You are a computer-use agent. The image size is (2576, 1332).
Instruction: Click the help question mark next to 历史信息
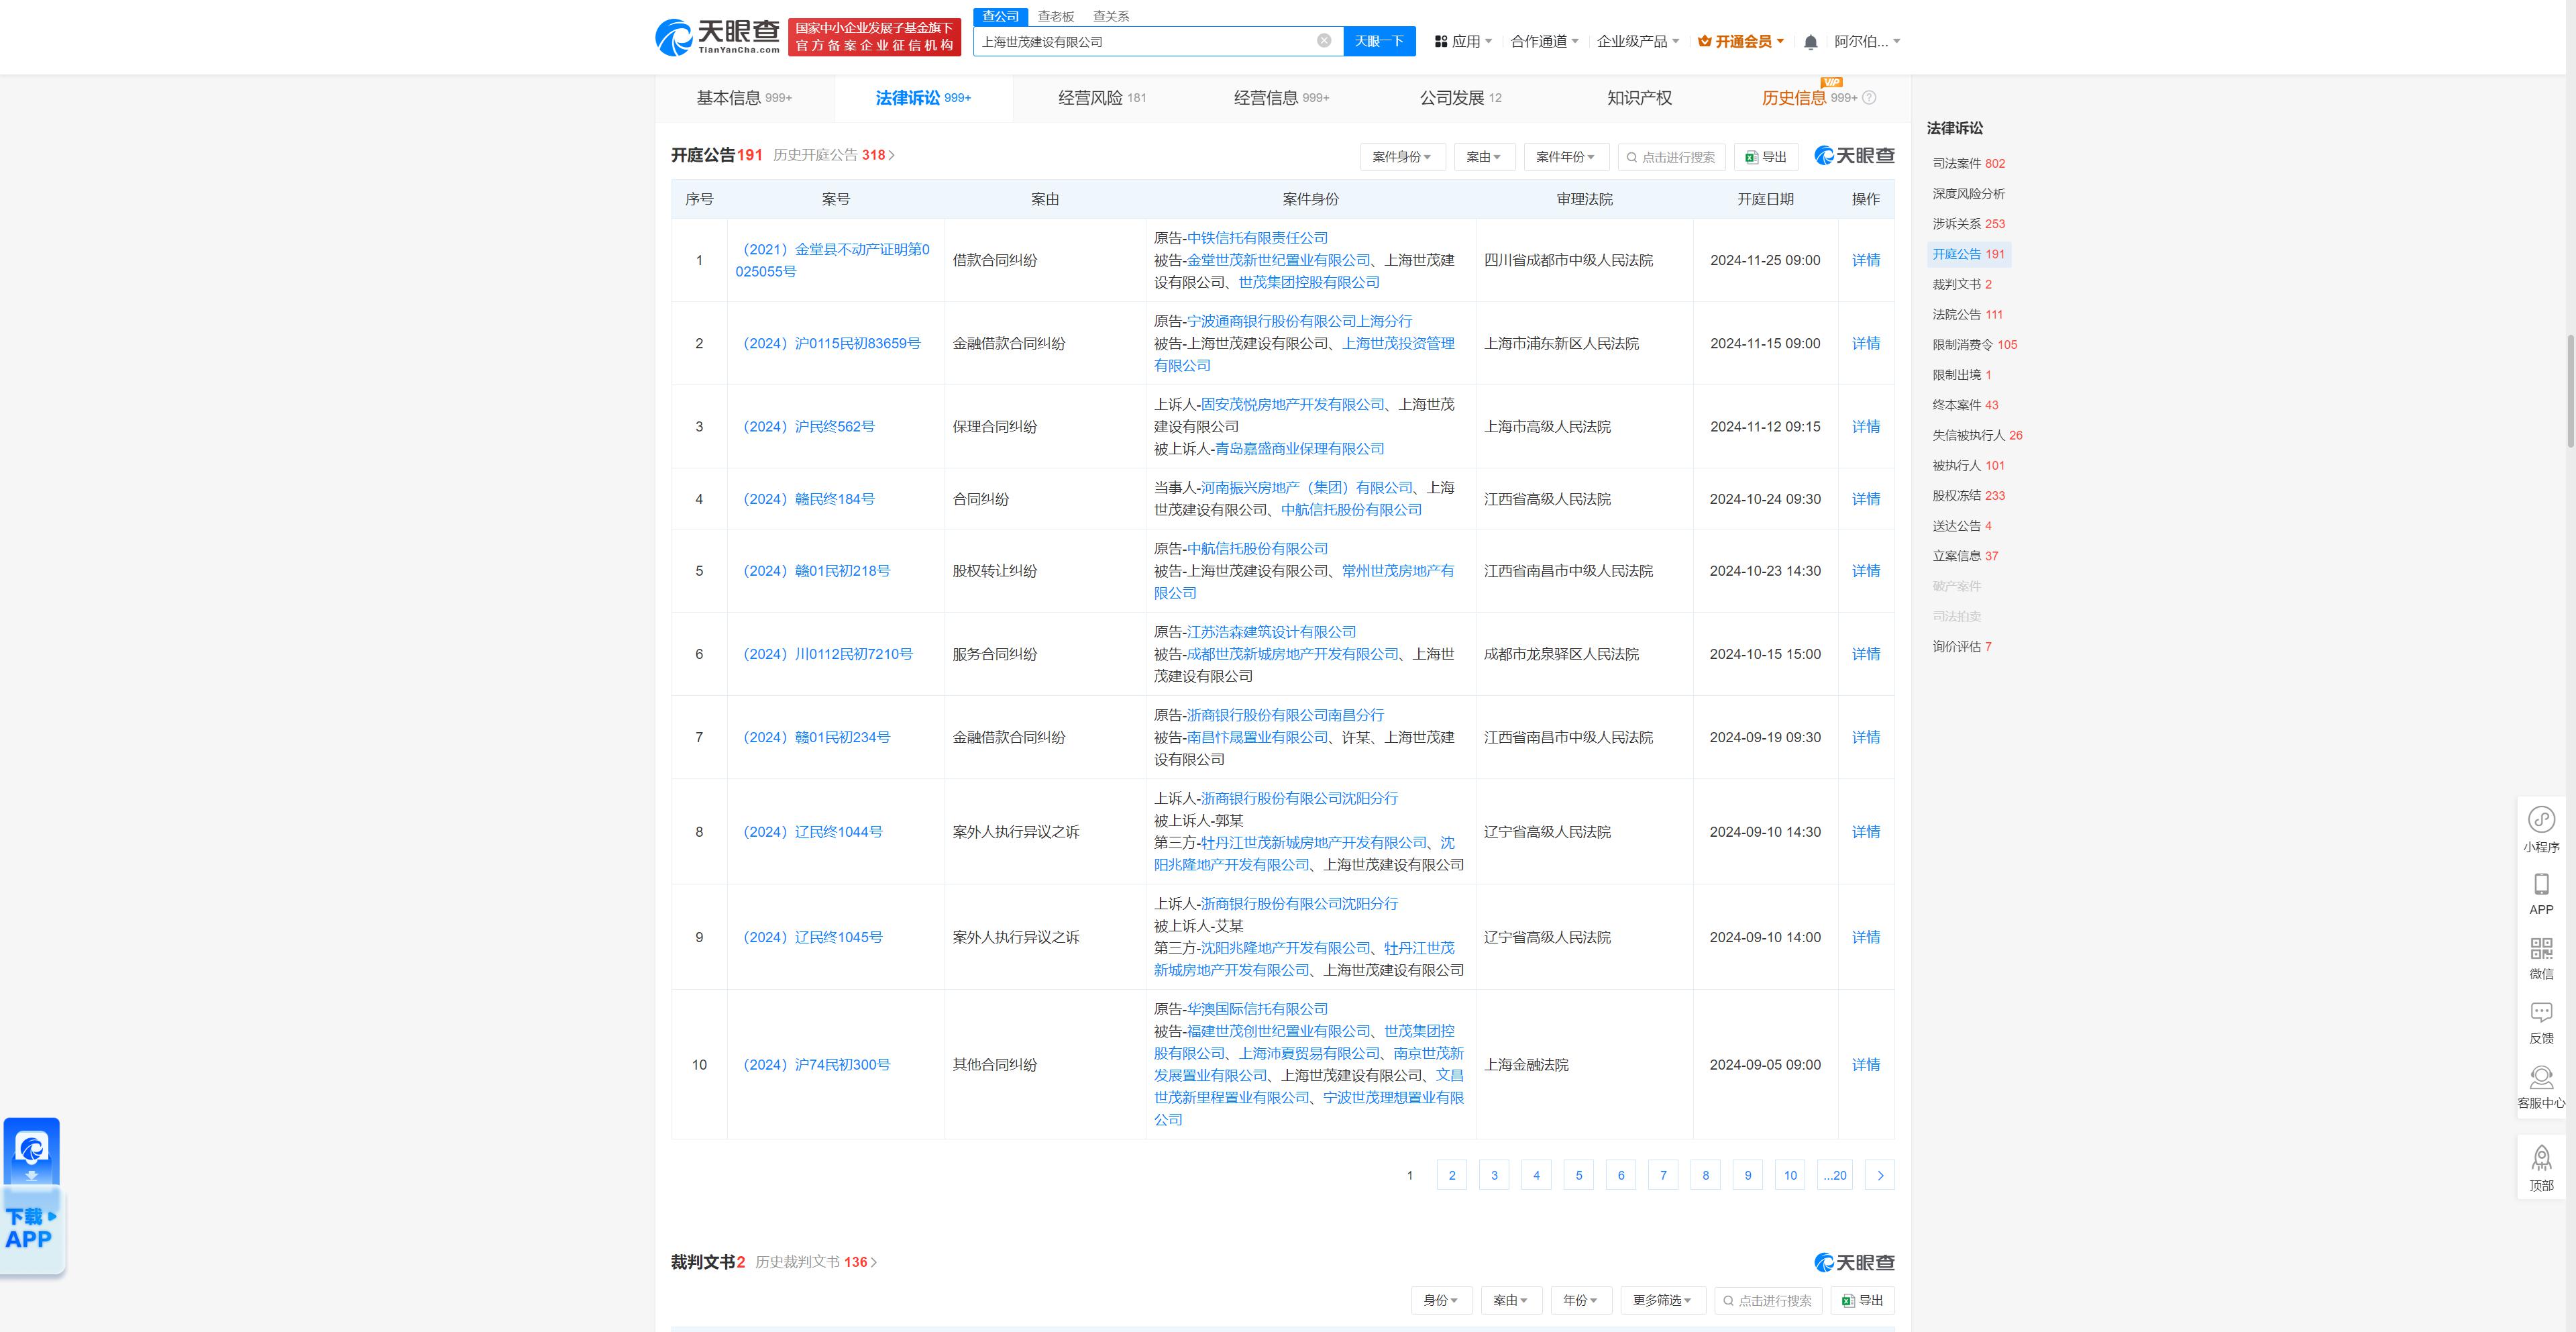pos(1869,98)
